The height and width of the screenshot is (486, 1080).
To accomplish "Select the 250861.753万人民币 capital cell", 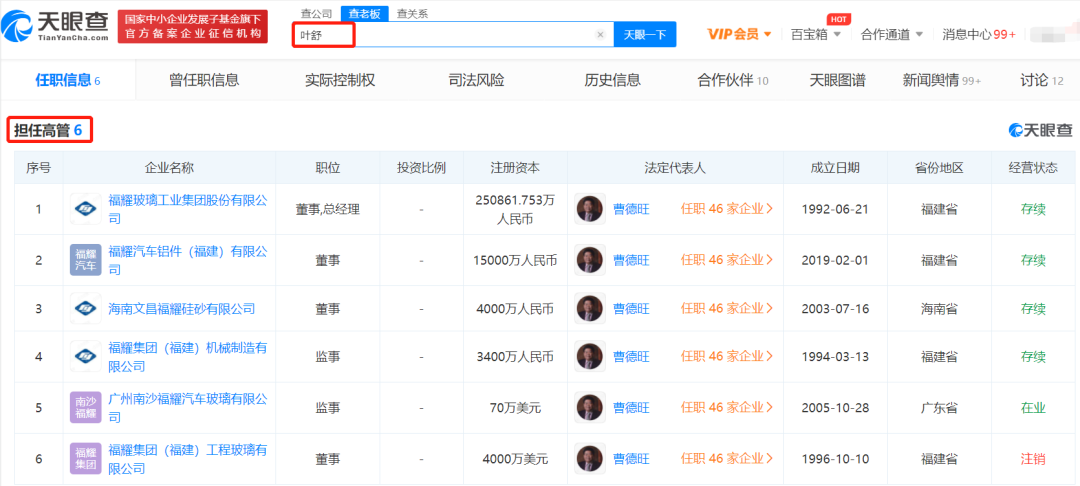I will click(x=515, y=209).
